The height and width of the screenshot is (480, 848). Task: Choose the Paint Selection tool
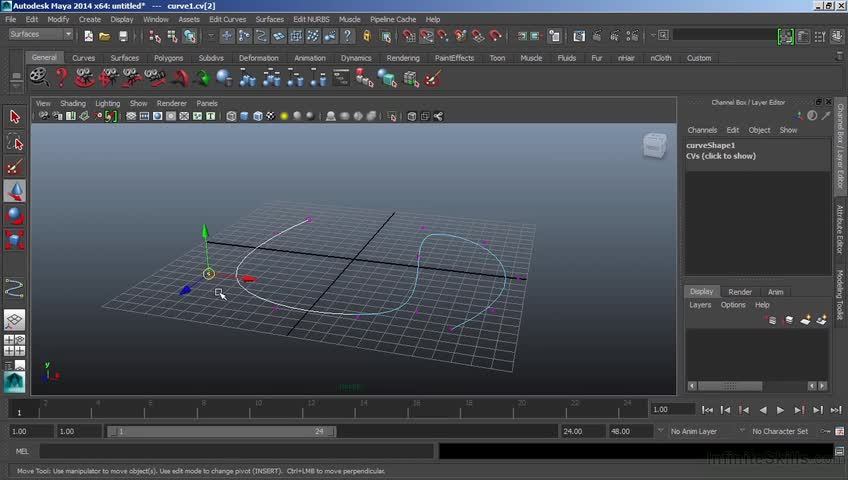pyautogui.click(x=14, y=167)
